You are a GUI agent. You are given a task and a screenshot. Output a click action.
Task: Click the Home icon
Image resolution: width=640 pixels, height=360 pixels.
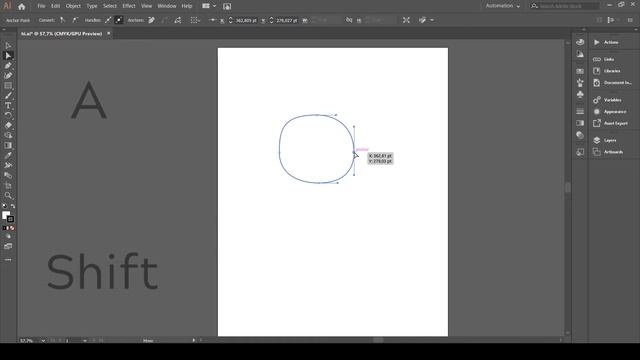(x=22, y=6)
